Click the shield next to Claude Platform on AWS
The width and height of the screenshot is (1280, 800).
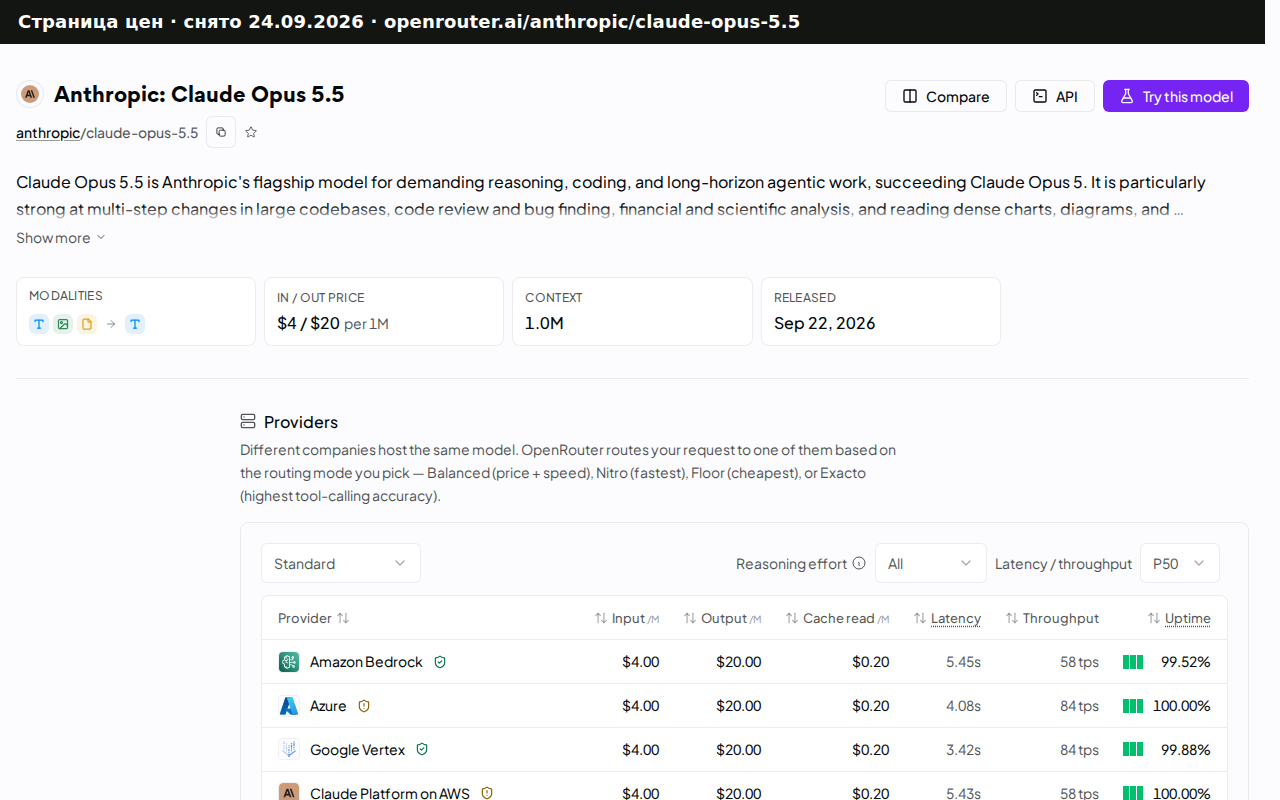pos(487,793)
